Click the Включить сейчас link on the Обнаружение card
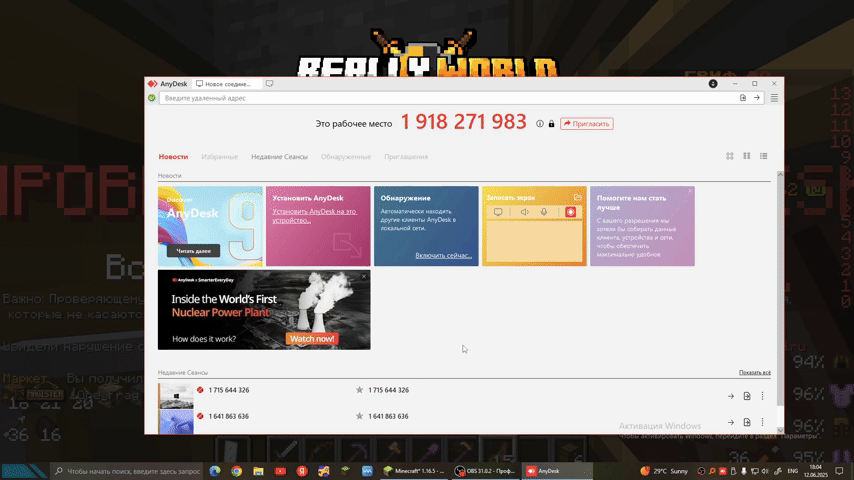854x480 pixels. [443, 255]
